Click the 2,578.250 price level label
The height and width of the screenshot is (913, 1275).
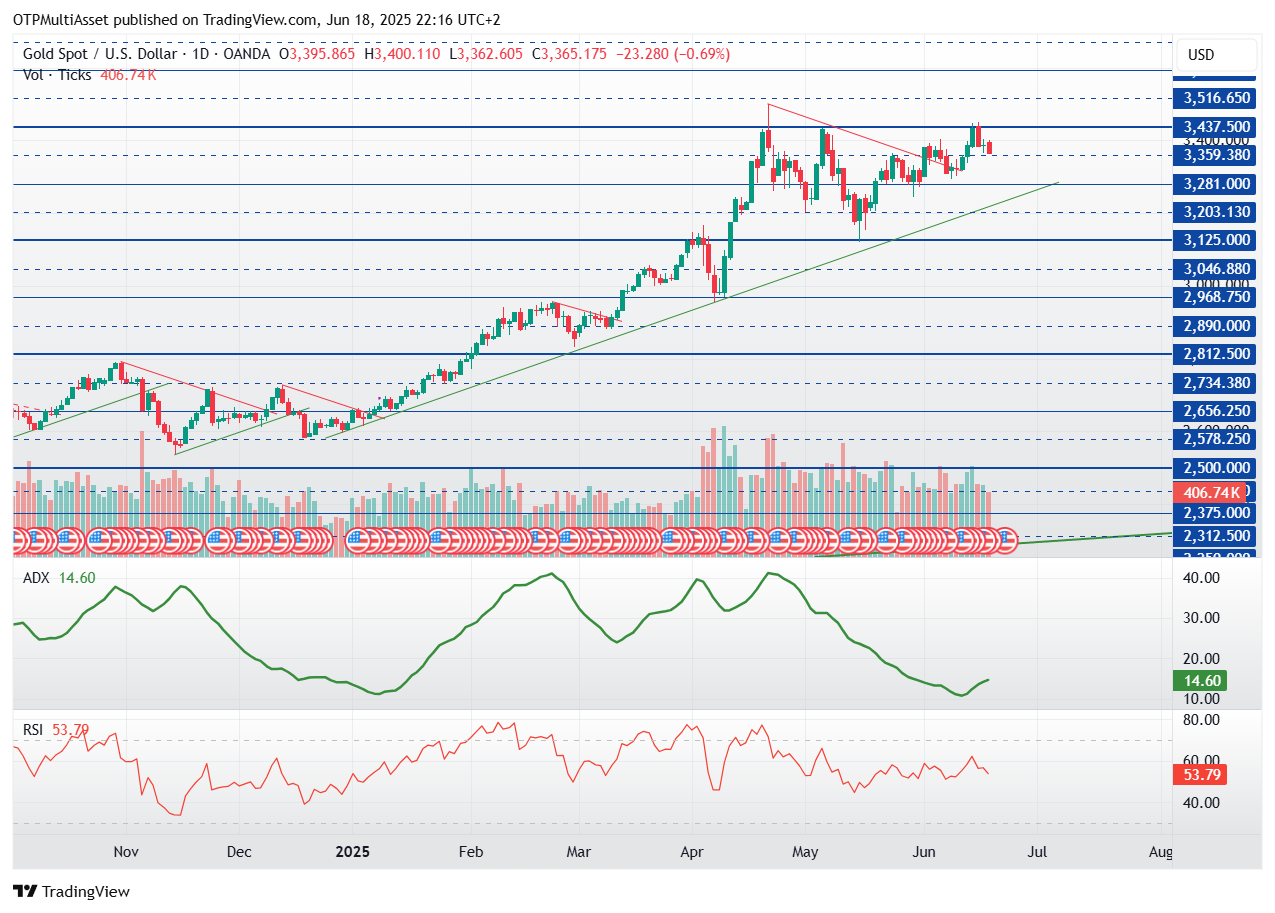click(x=1216, y=439)
